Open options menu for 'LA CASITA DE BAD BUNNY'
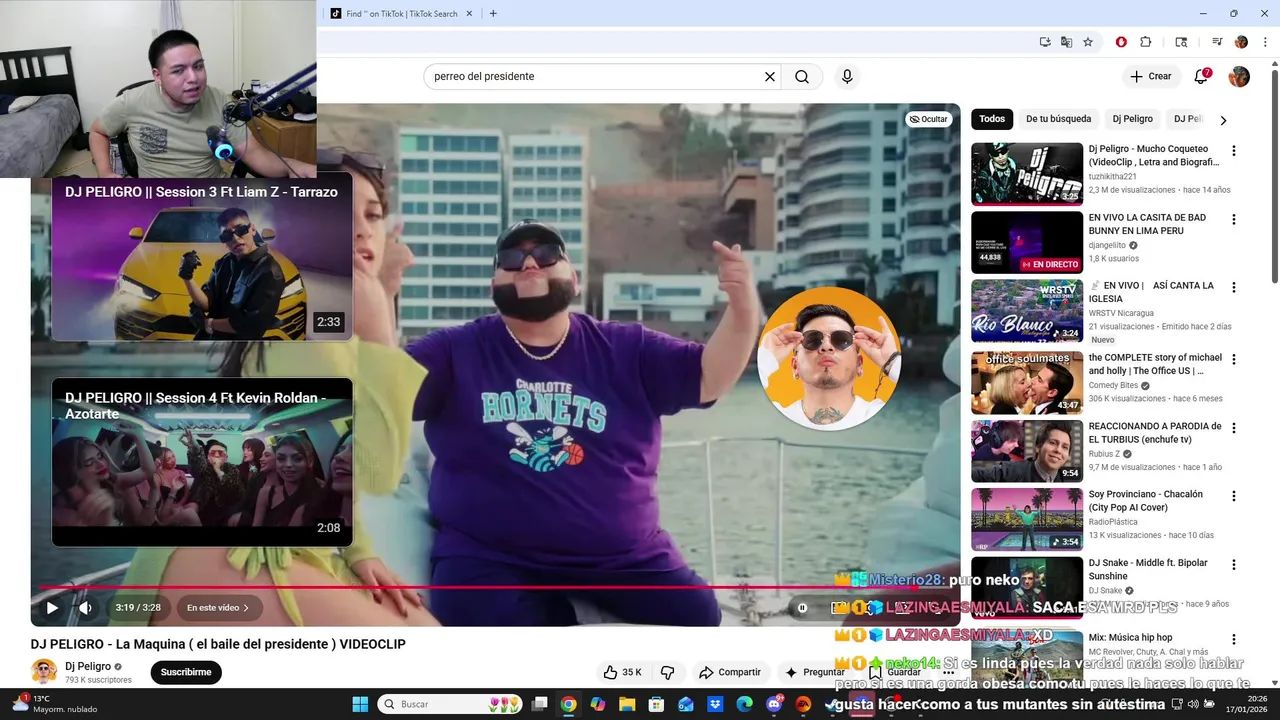This screenshot has width=1280, height=720. [1233, 219]
